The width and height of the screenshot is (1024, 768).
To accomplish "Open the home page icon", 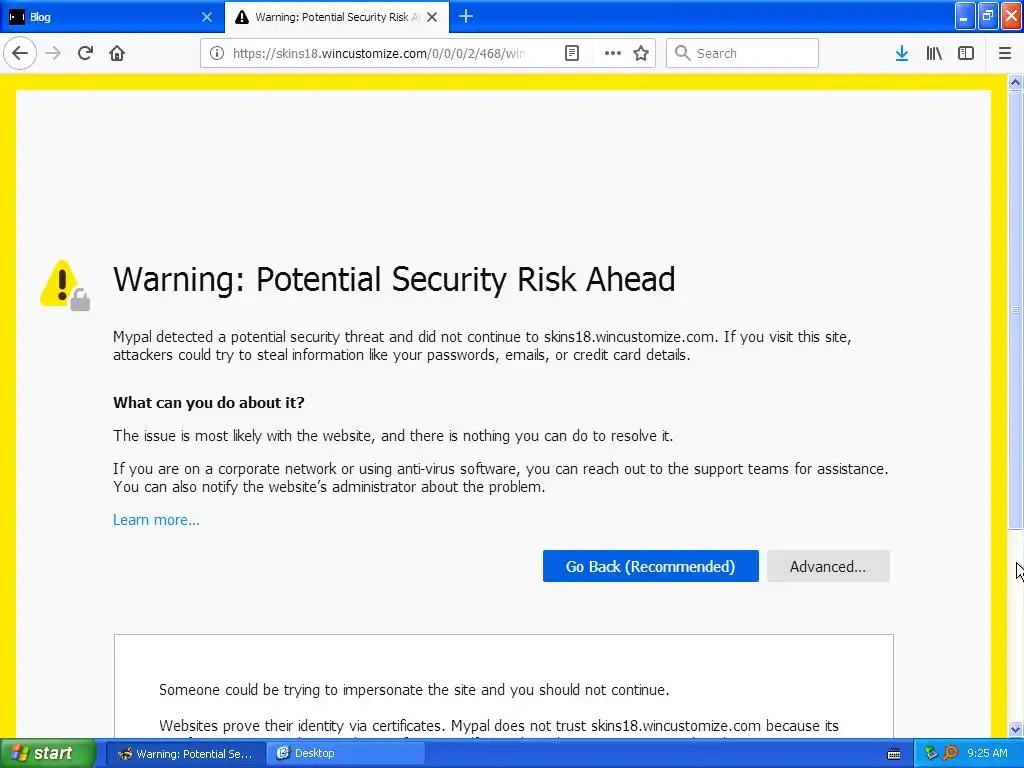I will click(x=117, y=53).
